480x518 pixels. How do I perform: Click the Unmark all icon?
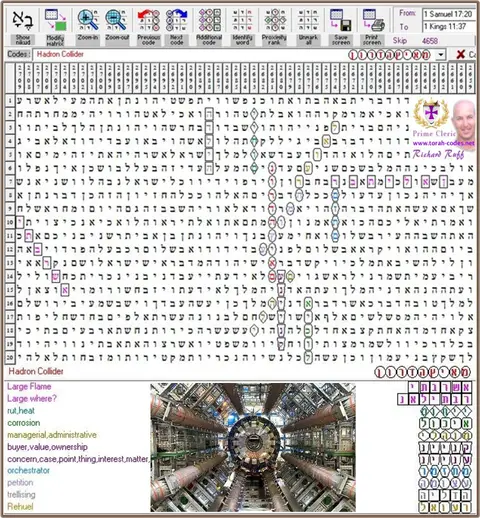[308, 20]
